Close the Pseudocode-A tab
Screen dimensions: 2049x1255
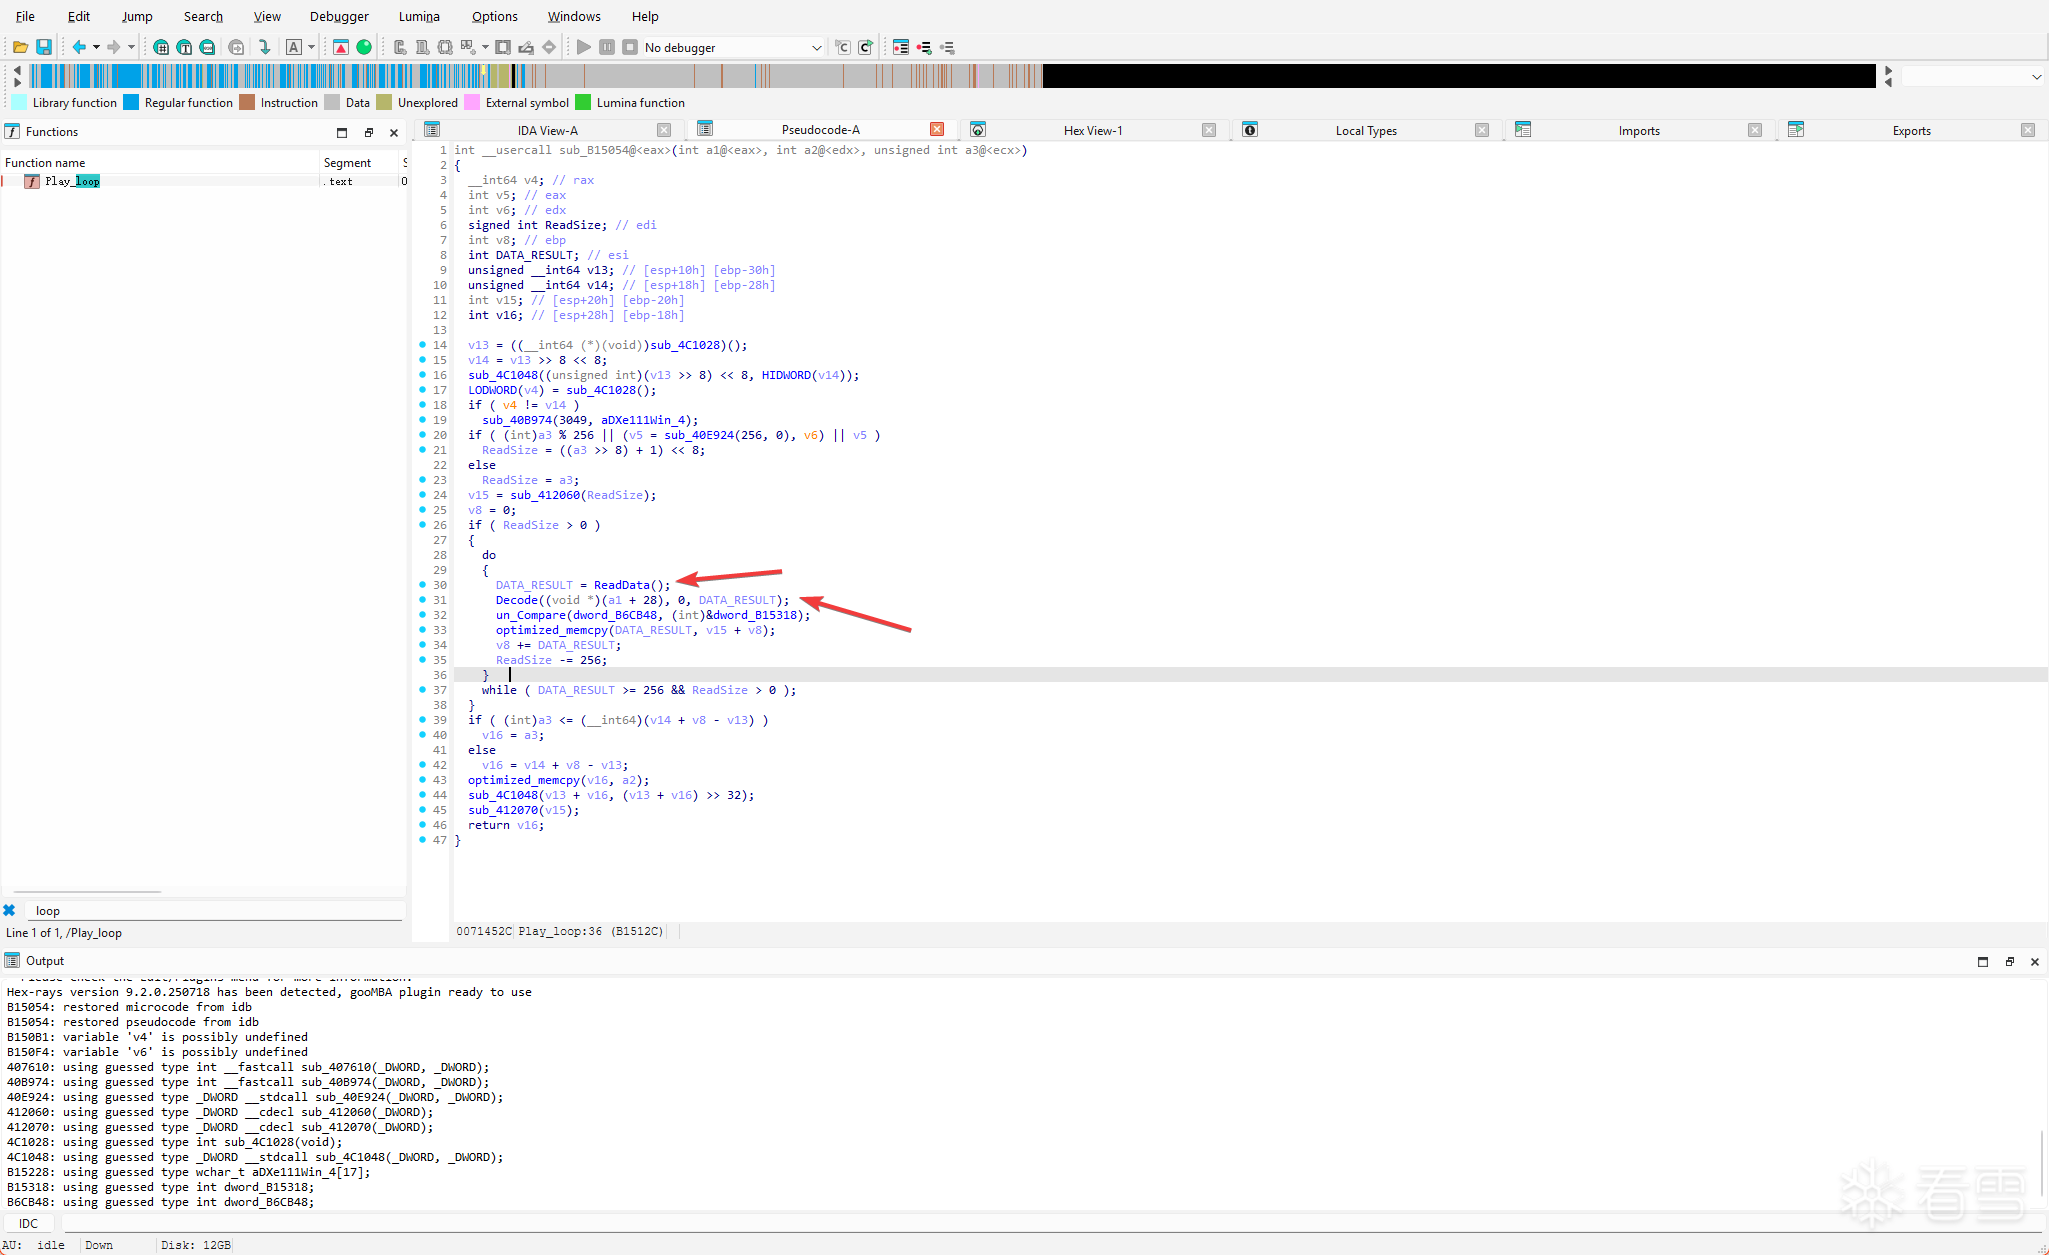click(937, 129)
